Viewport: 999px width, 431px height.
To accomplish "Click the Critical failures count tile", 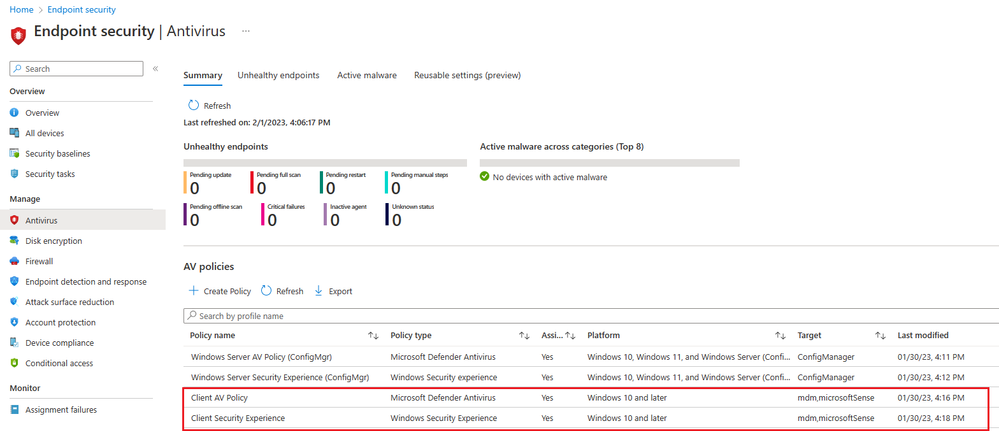I will (x=283, y=215).
